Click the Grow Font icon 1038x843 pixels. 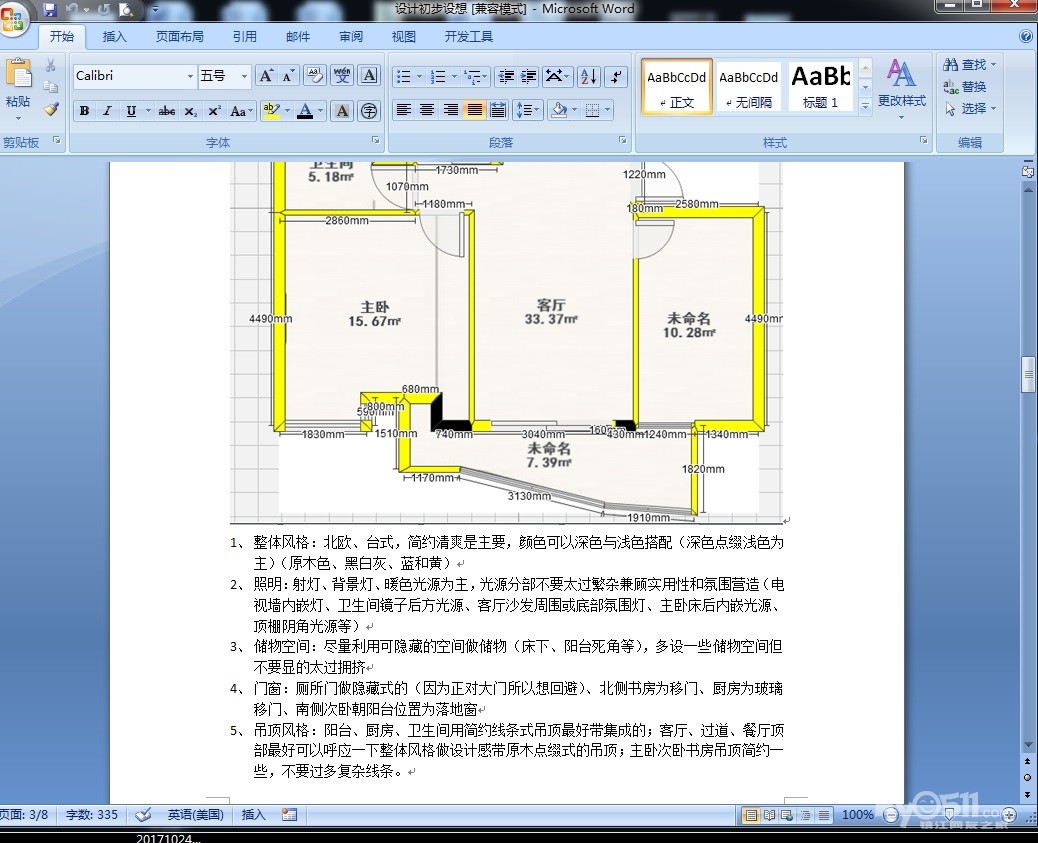click(265, 76)
